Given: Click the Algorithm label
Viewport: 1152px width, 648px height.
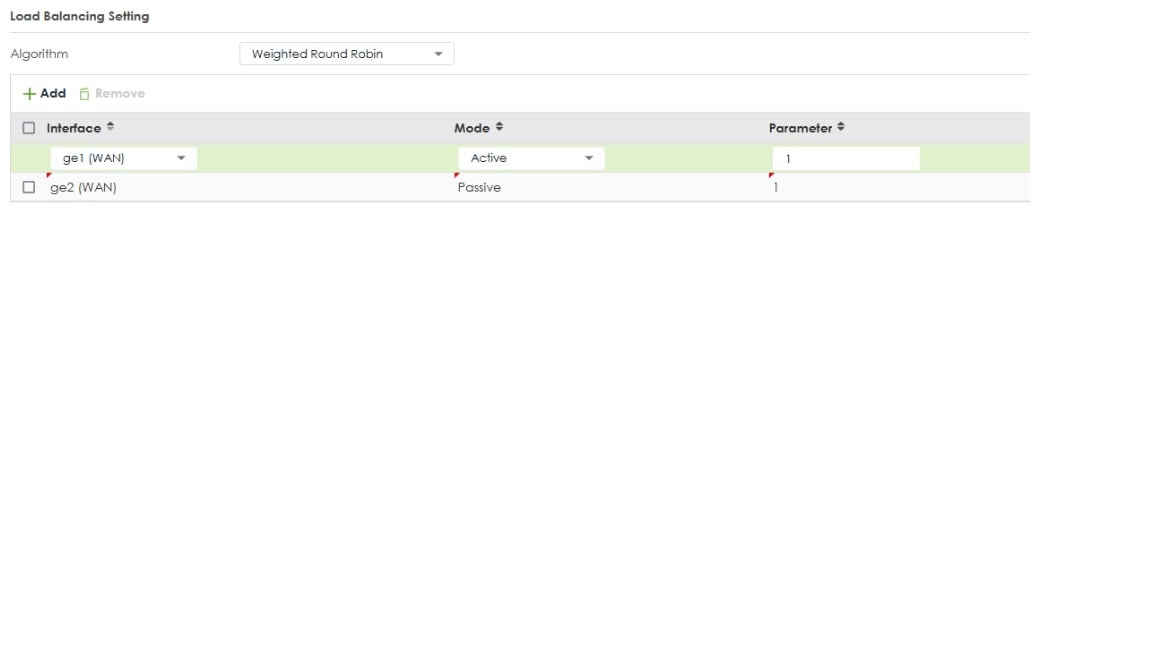Looking at the screenshot, I should (x=39, y=54).
